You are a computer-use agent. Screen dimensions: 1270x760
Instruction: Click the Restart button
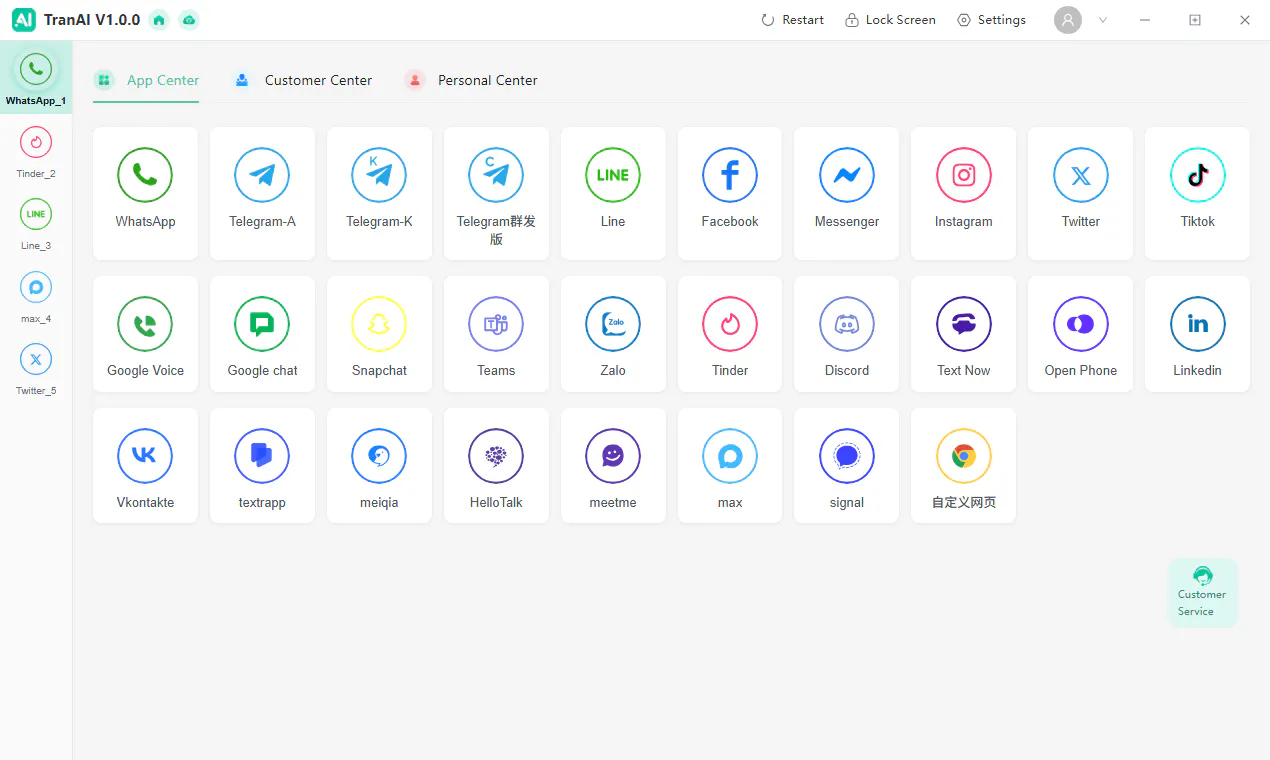click(792, 20)
